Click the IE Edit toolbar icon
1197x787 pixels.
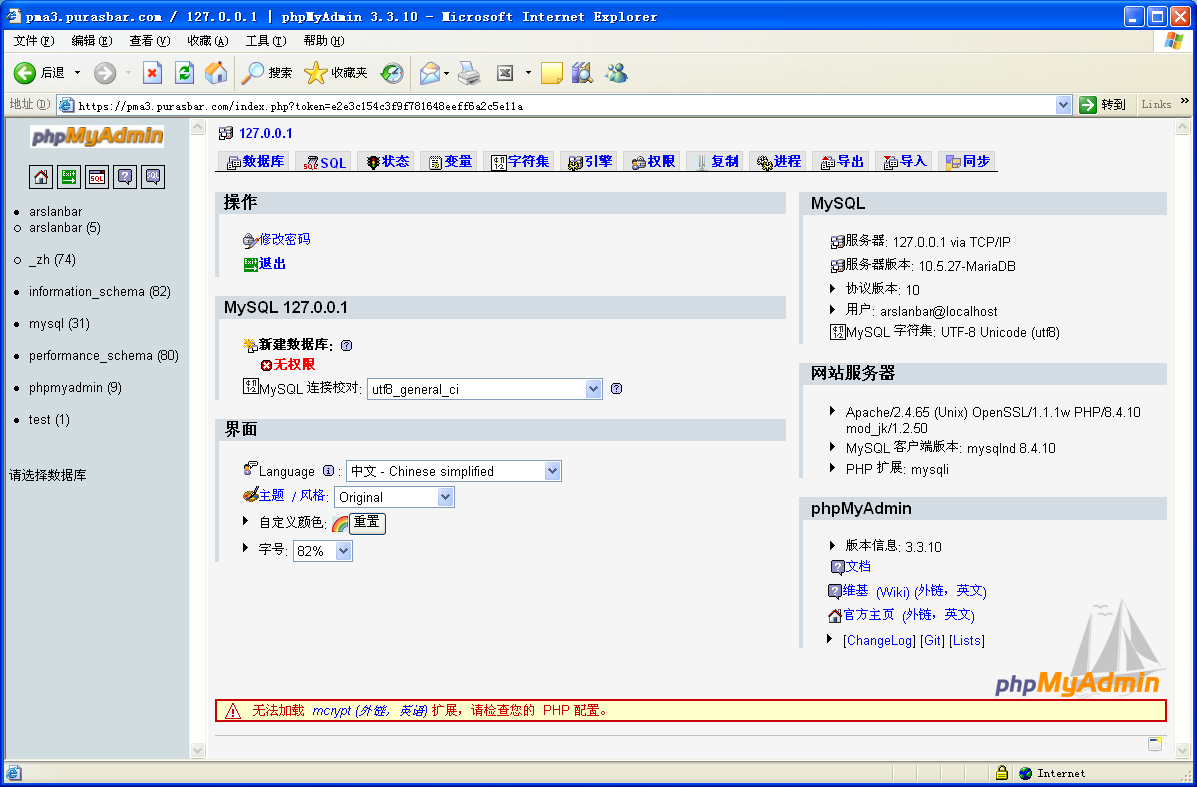tap(505, 73)
